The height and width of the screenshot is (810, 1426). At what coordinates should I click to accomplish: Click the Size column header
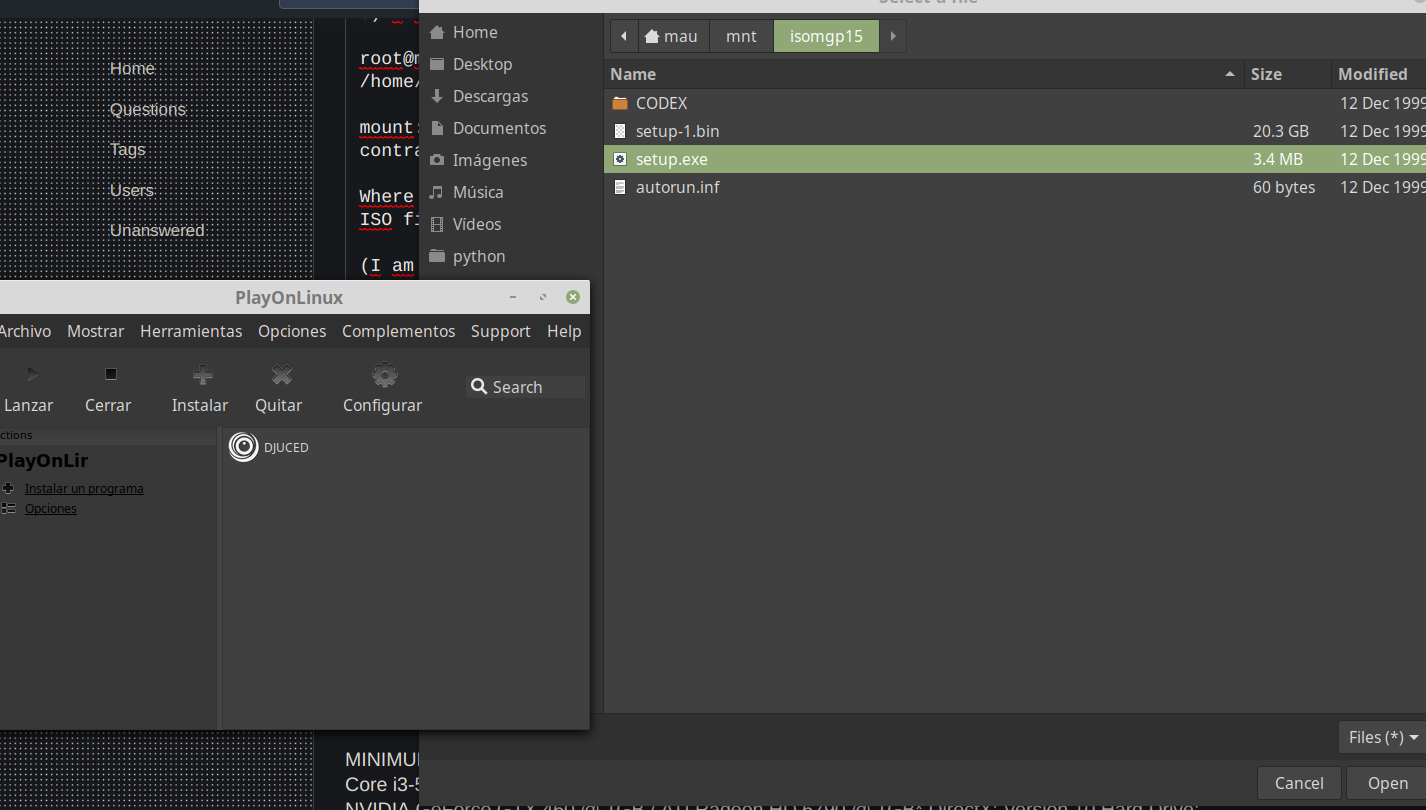point(1287,74)
